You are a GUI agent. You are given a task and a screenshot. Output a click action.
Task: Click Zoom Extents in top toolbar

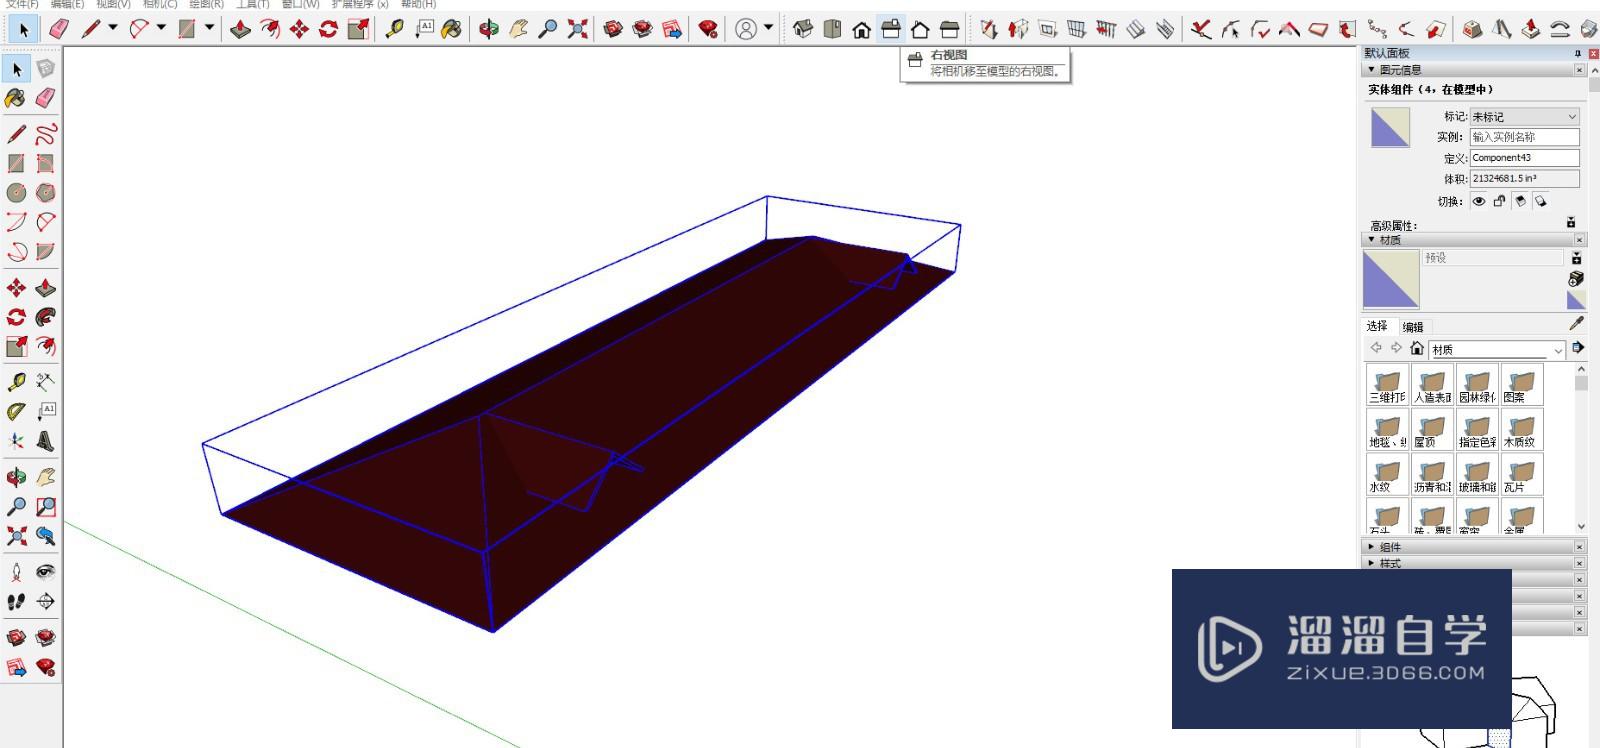tap(577, 30)
